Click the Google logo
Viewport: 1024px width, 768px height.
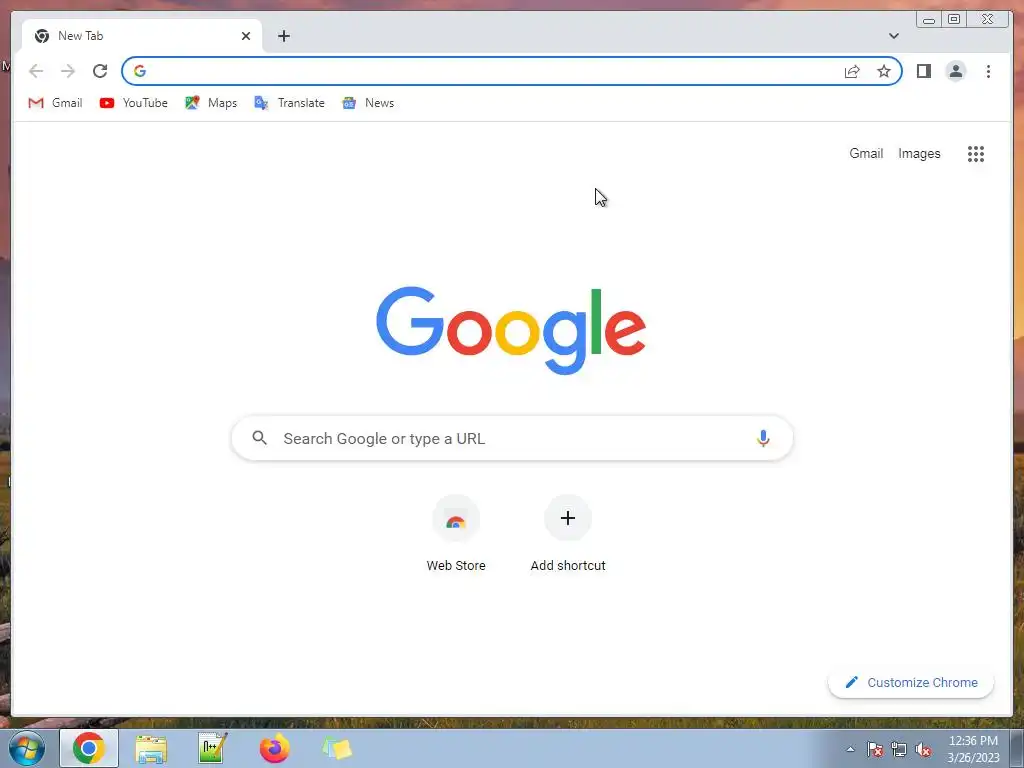pos(511,330)
